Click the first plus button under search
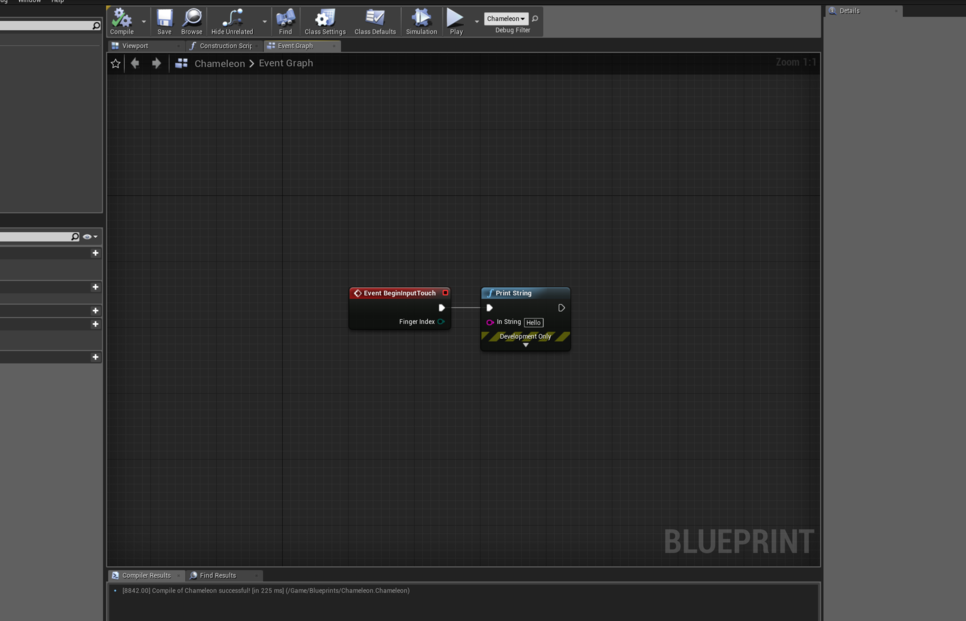Image resolution: width=966 pixels, height=621 pixels. pos(95,253)
